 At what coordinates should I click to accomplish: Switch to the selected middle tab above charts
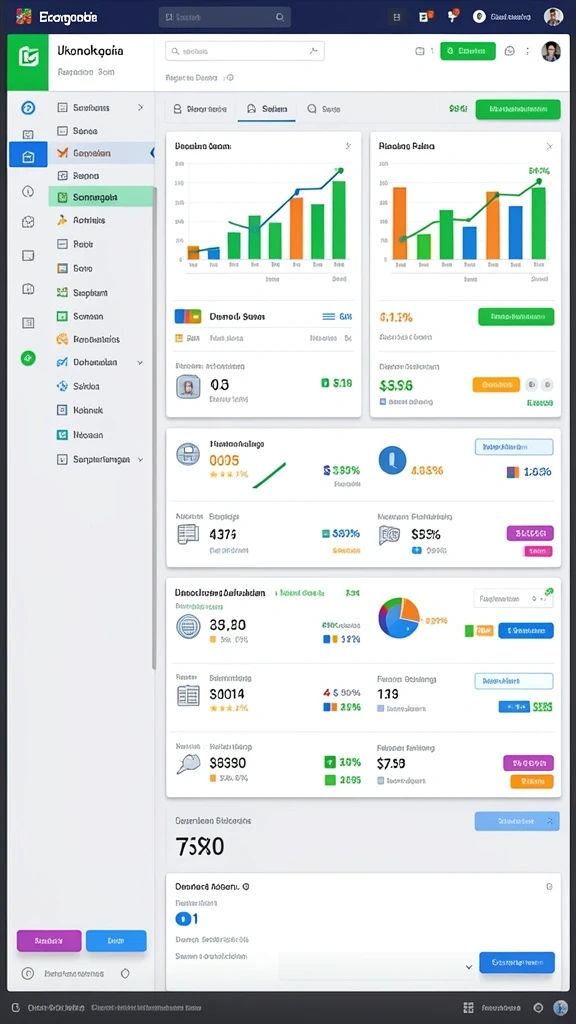pyautogui.click(x=266, y=109)
